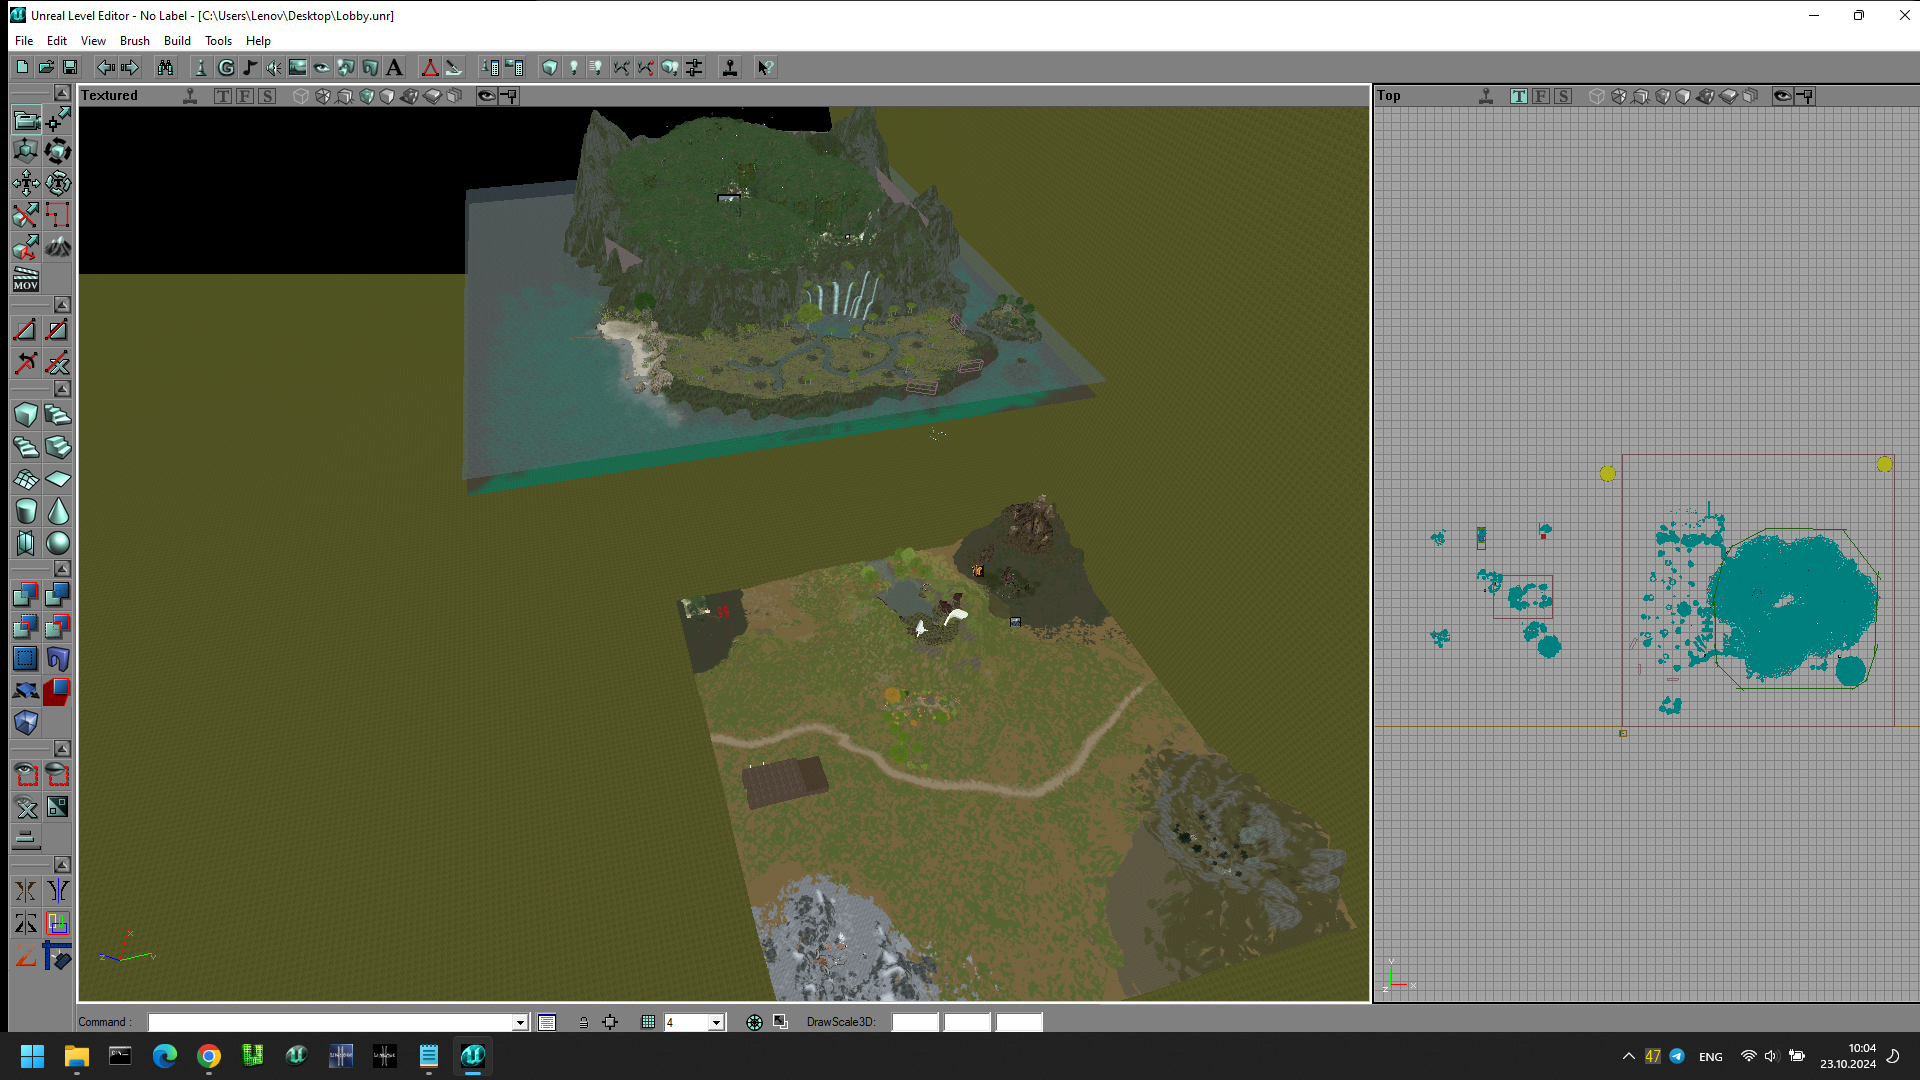Screen dimensions: 1920x1080
Task: Toggle realtime preview in Top viewport
Action: pyautogui.click(x=1486, y=96)
